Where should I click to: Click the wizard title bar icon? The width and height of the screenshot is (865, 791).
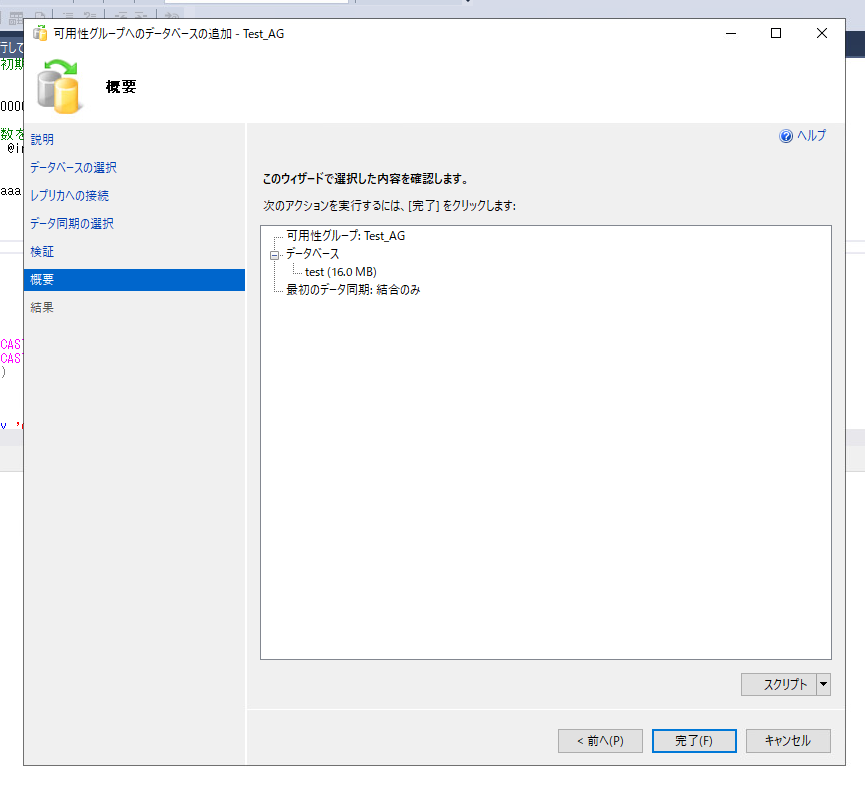[40, 34]
